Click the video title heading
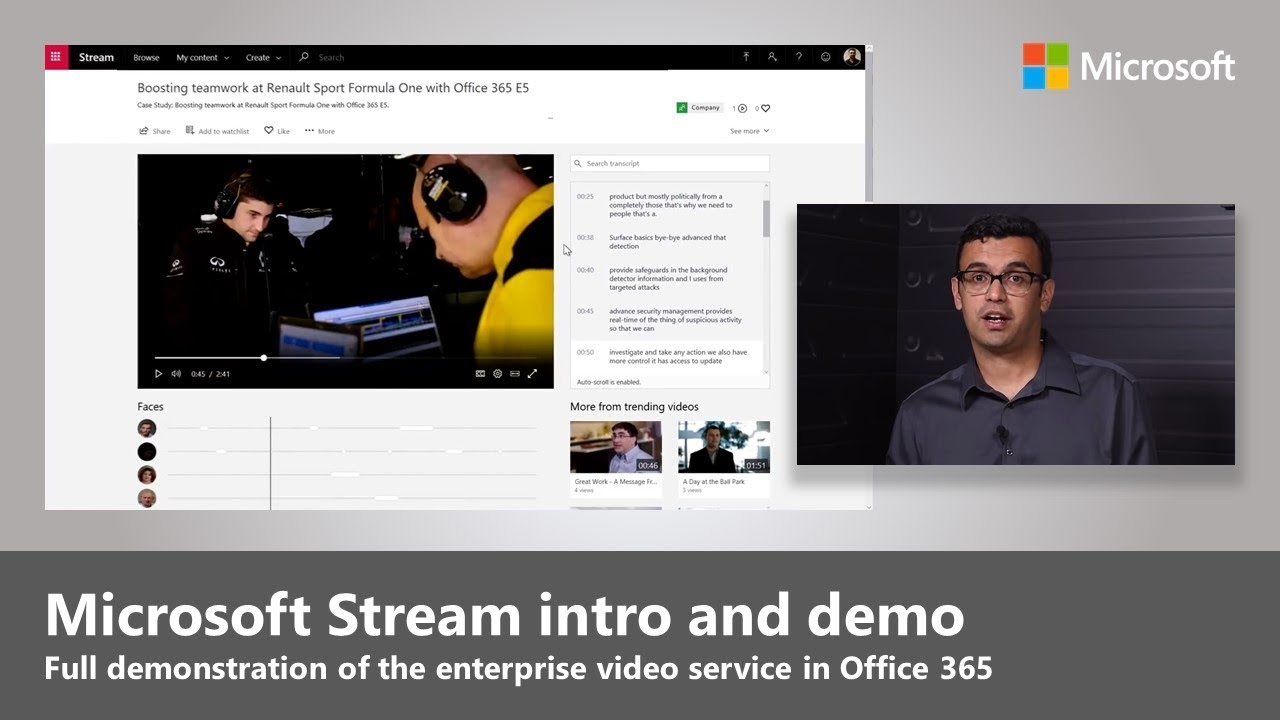The height and width of the screenshot is (720, 1280). [333, 88]
